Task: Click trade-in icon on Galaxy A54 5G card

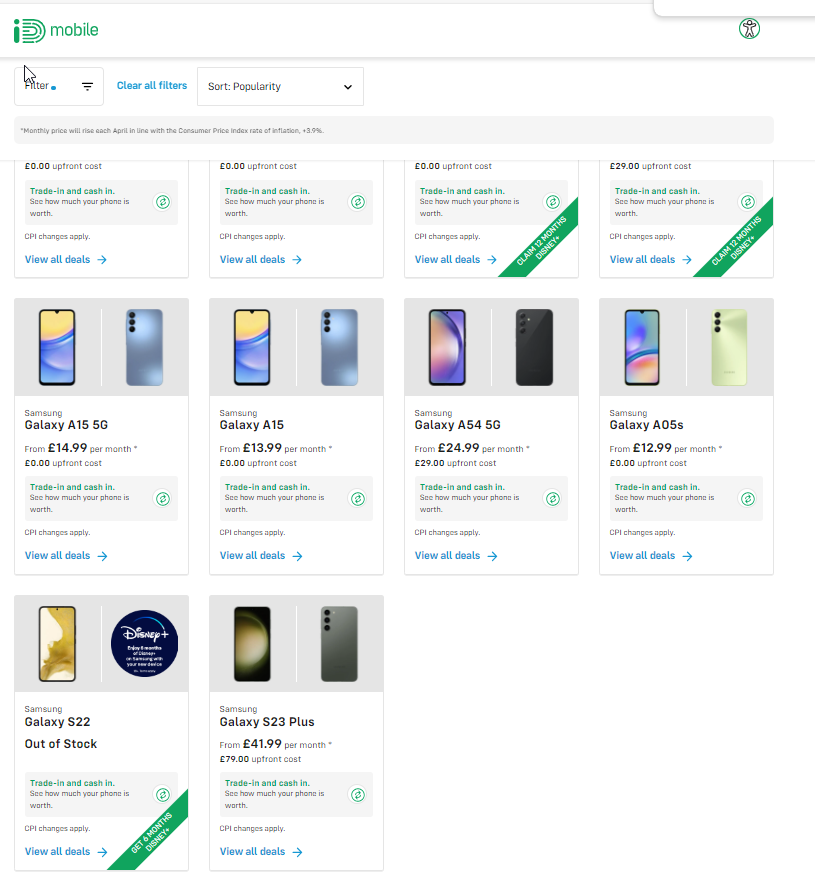Action: click(x=552, y=499)
